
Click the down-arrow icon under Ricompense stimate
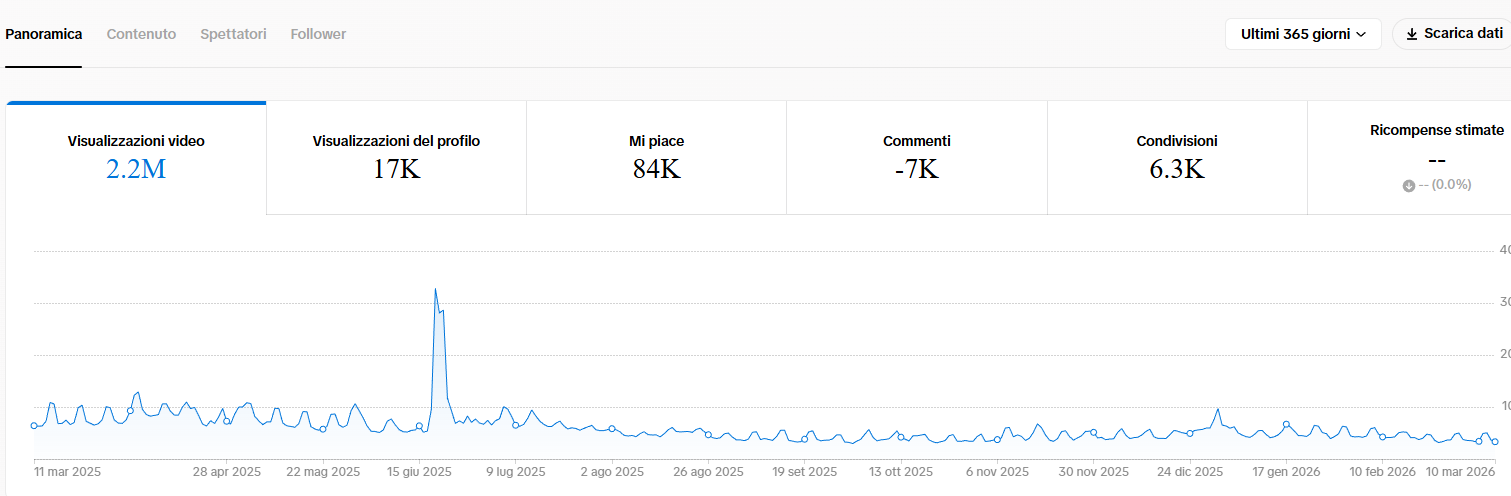(x=1409, y=186)
